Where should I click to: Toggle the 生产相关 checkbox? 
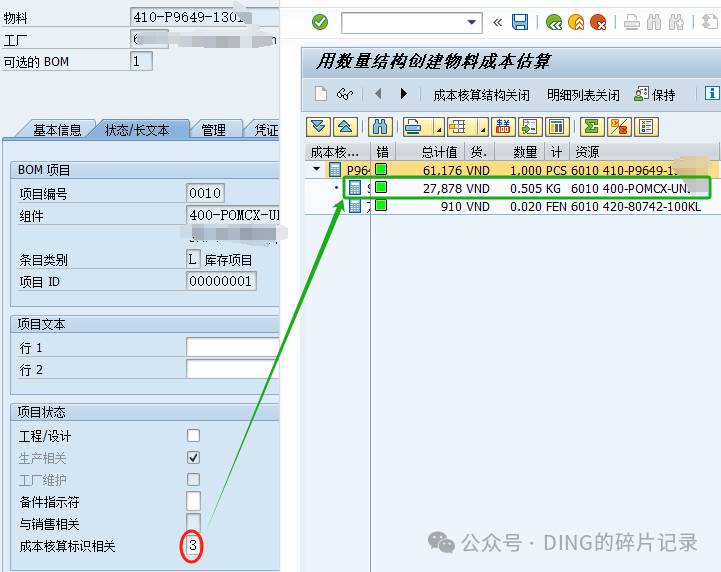pyautogui.click(x=194, y=458)
